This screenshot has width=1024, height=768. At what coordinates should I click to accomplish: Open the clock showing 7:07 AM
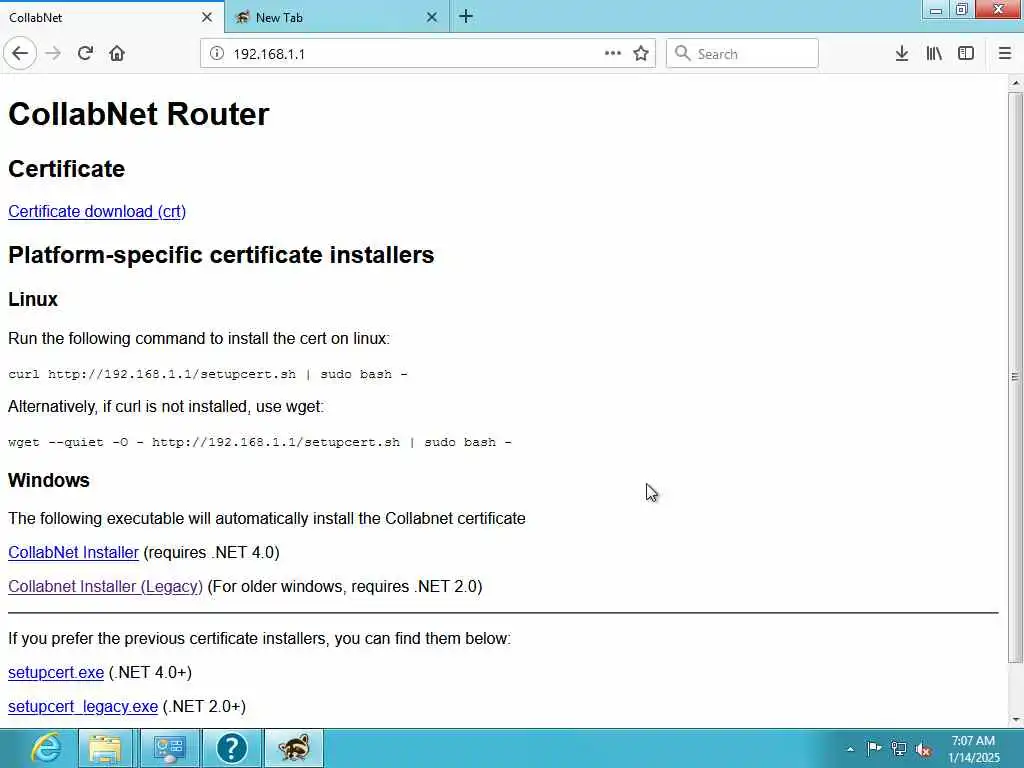coord(973,749)
